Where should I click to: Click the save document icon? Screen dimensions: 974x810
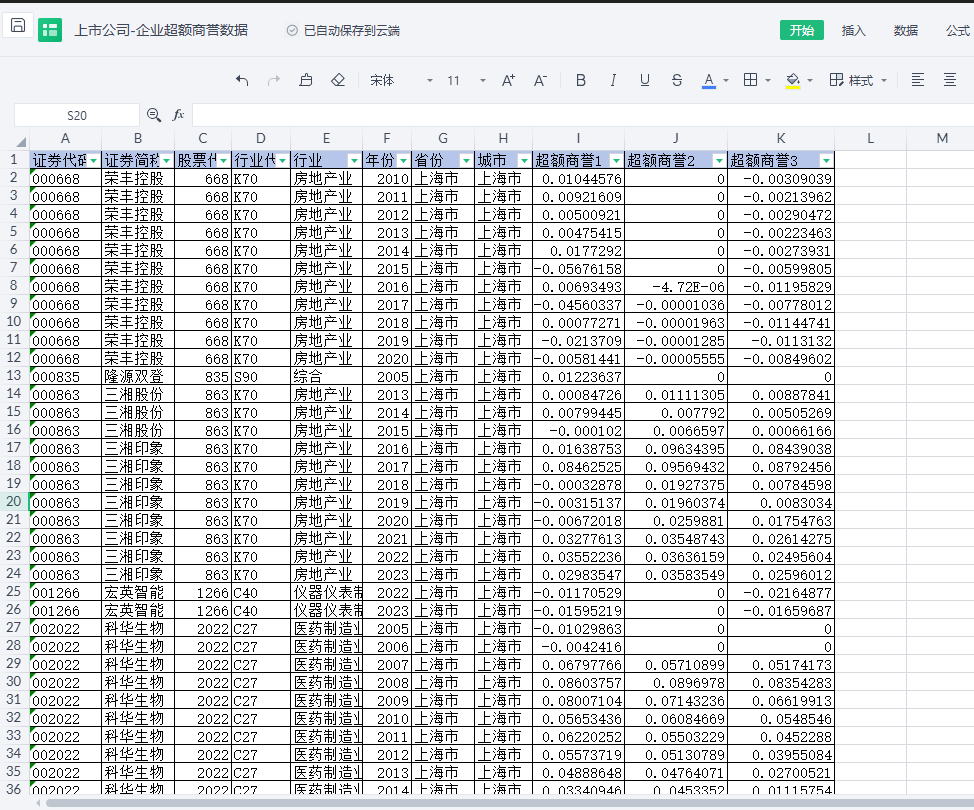click(18, 25)
